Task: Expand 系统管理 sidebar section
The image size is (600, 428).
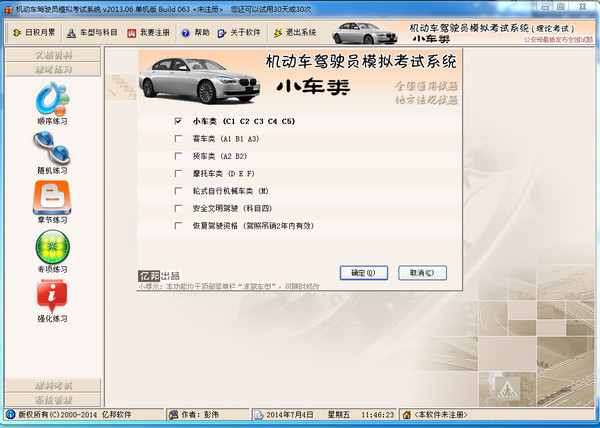Action: 52,399
